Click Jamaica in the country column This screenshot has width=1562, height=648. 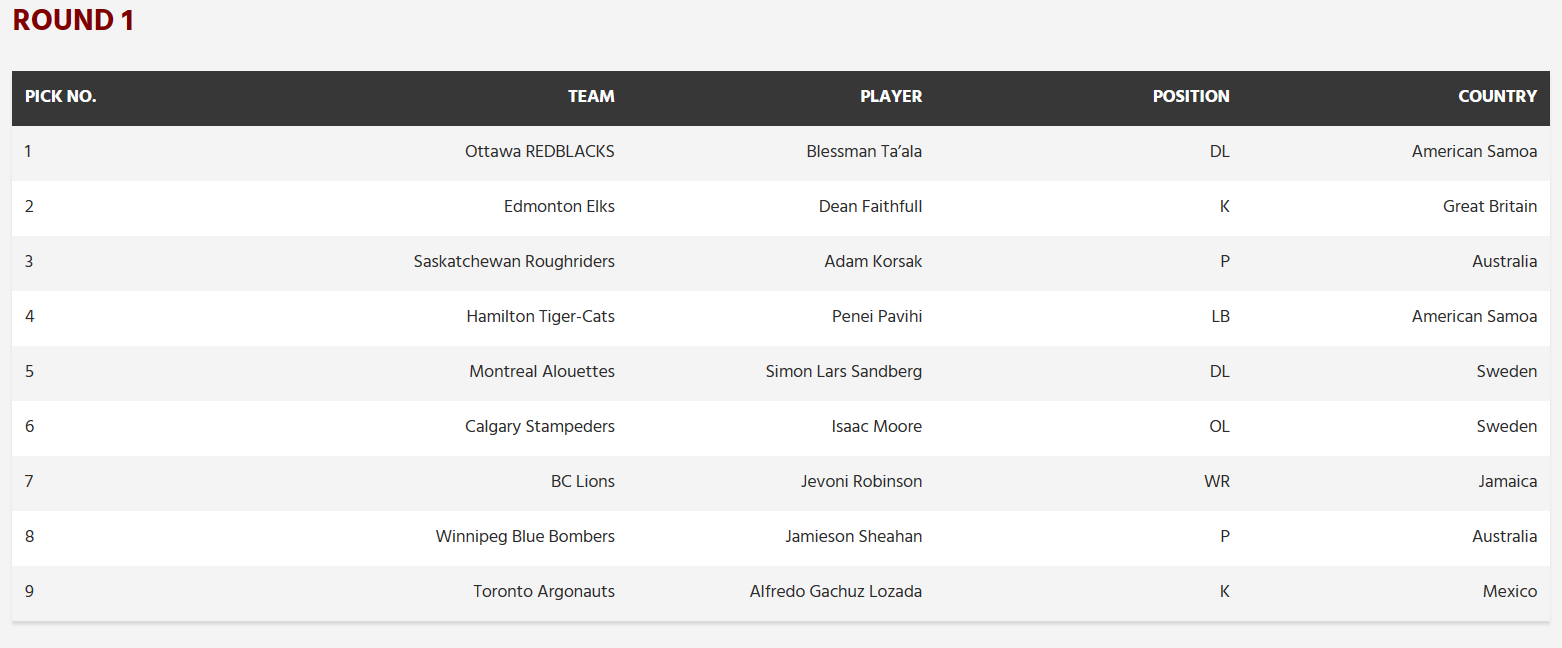[x=1508, y=482]
